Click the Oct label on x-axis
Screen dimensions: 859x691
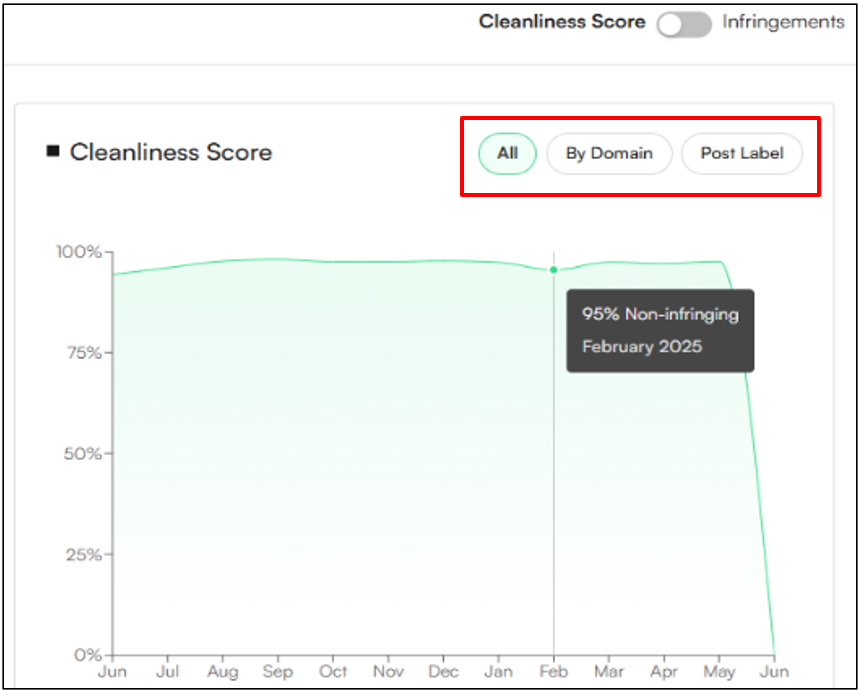point(333,671)
